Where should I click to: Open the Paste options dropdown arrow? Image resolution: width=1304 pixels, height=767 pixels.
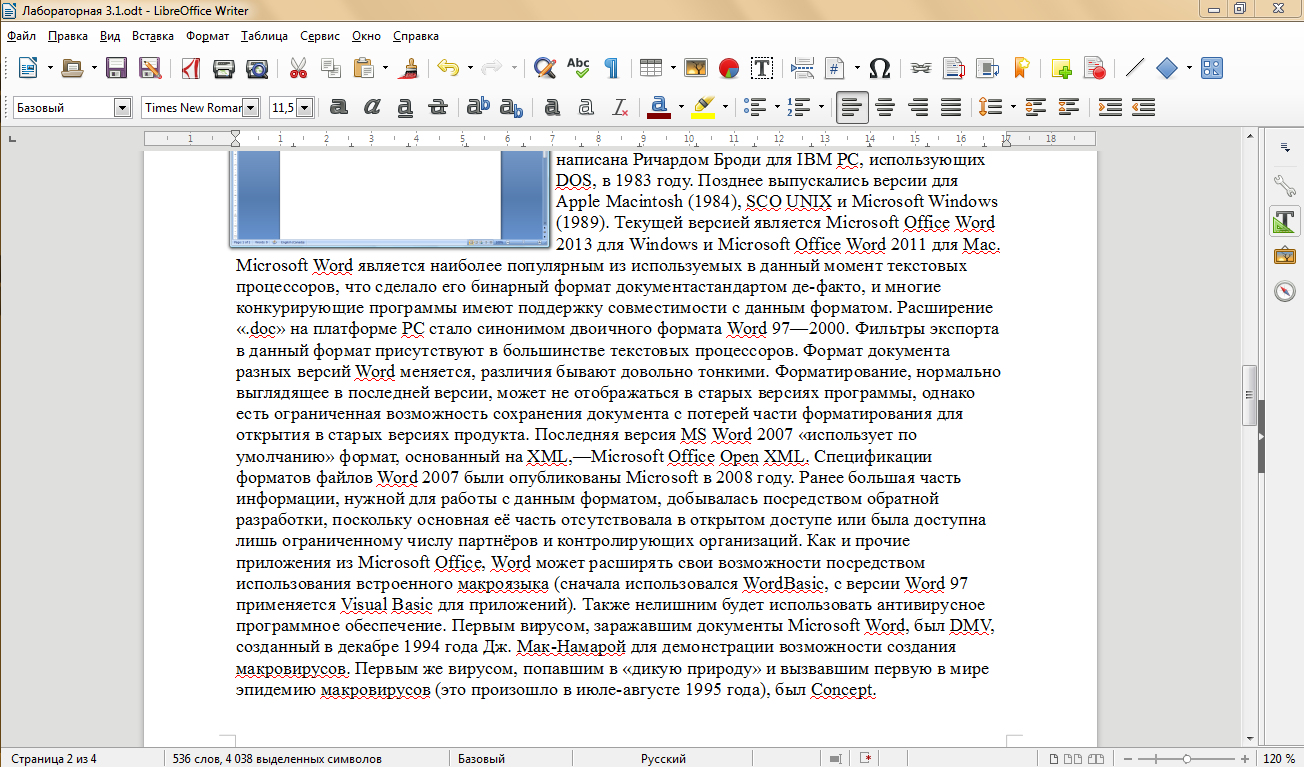(384, 68)
